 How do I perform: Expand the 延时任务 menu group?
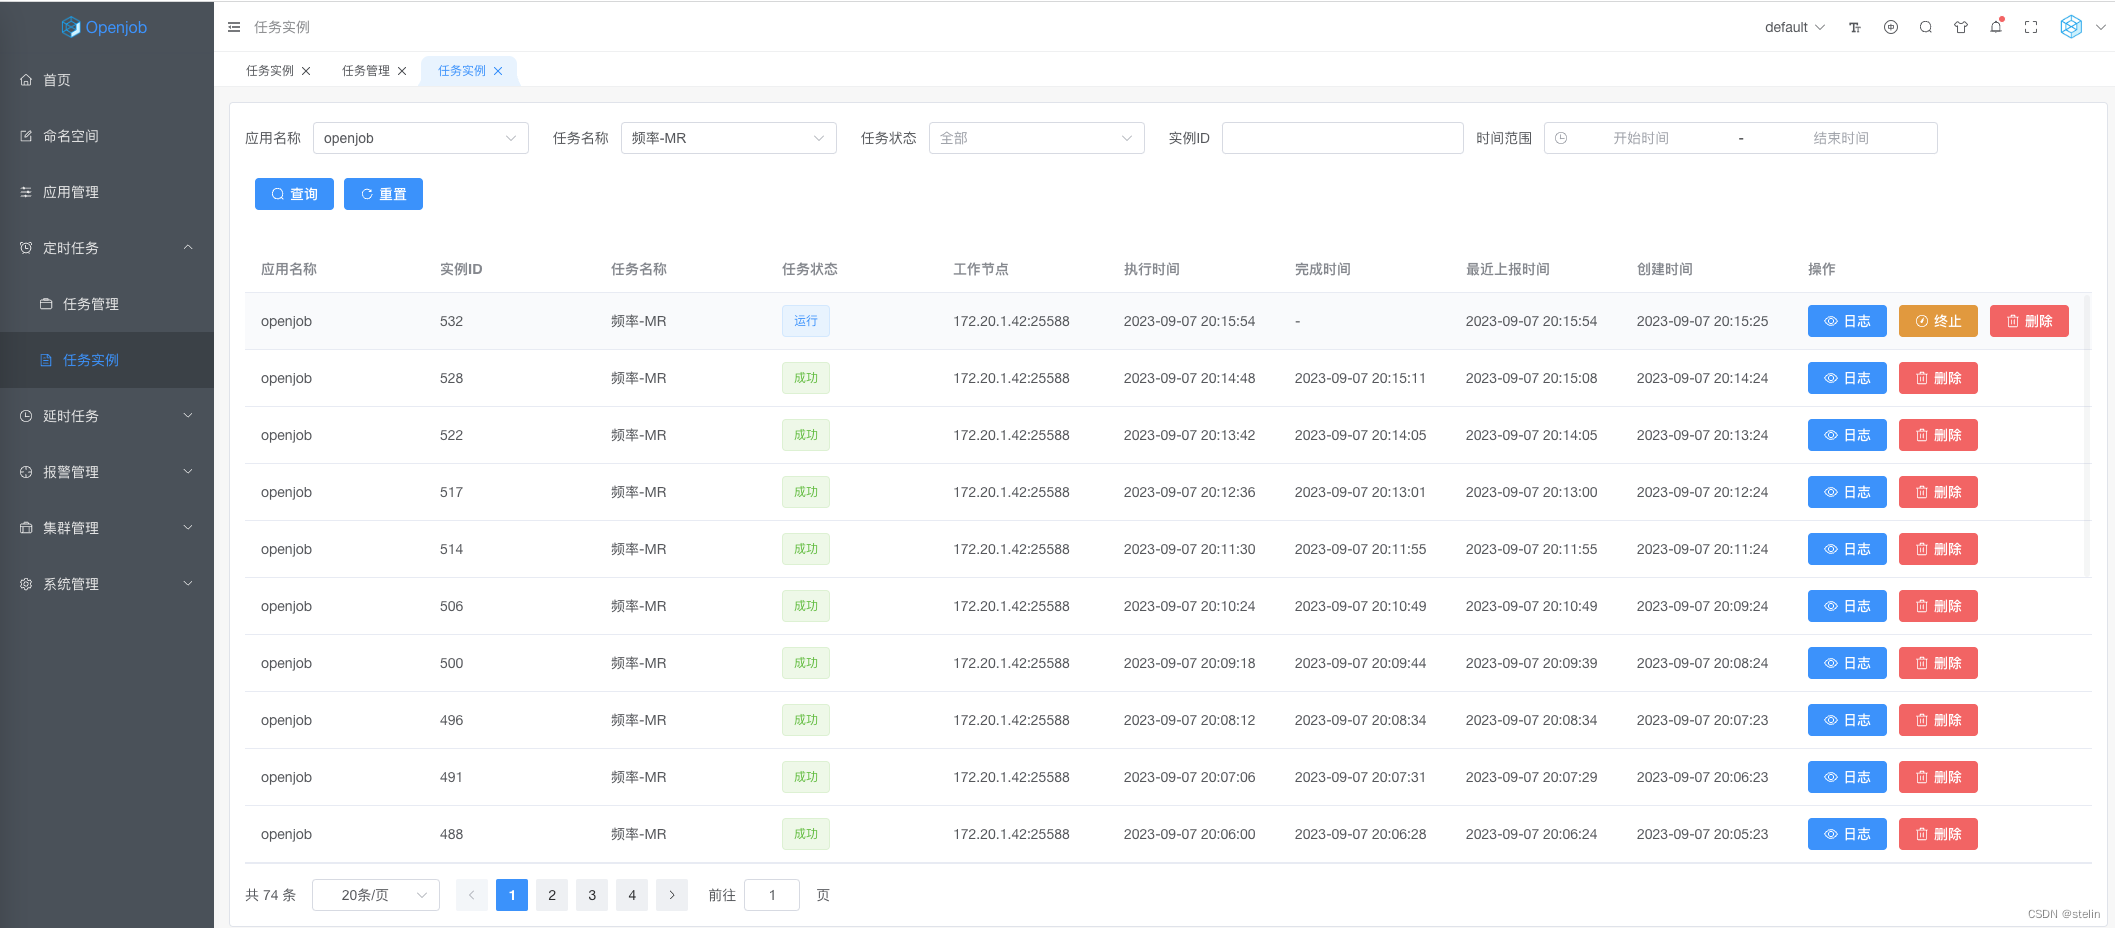point(107,416)
